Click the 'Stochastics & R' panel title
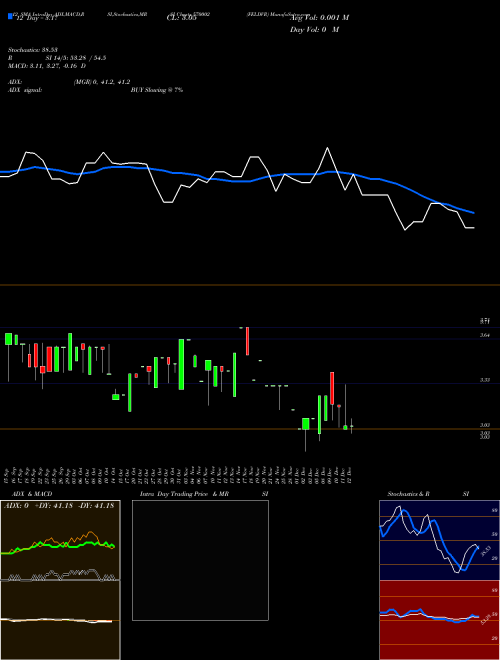 point(408,494)
